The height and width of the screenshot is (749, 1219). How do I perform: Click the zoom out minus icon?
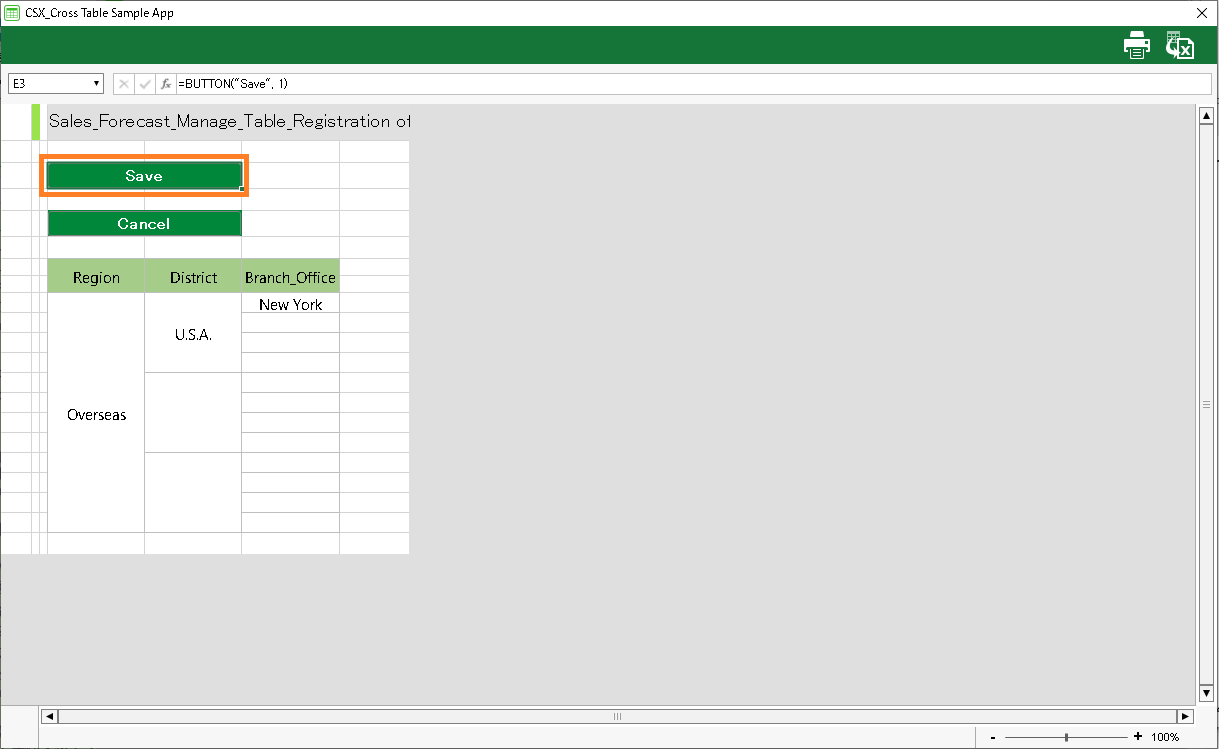pos(992,737)
